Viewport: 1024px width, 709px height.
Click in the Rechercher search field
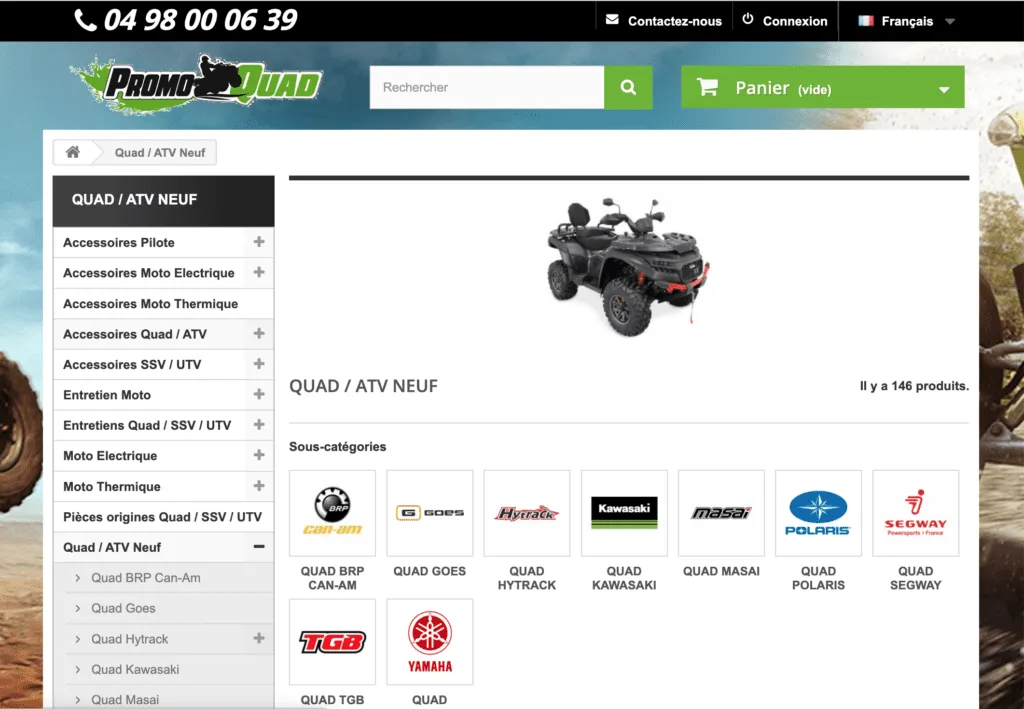point(486,88)
